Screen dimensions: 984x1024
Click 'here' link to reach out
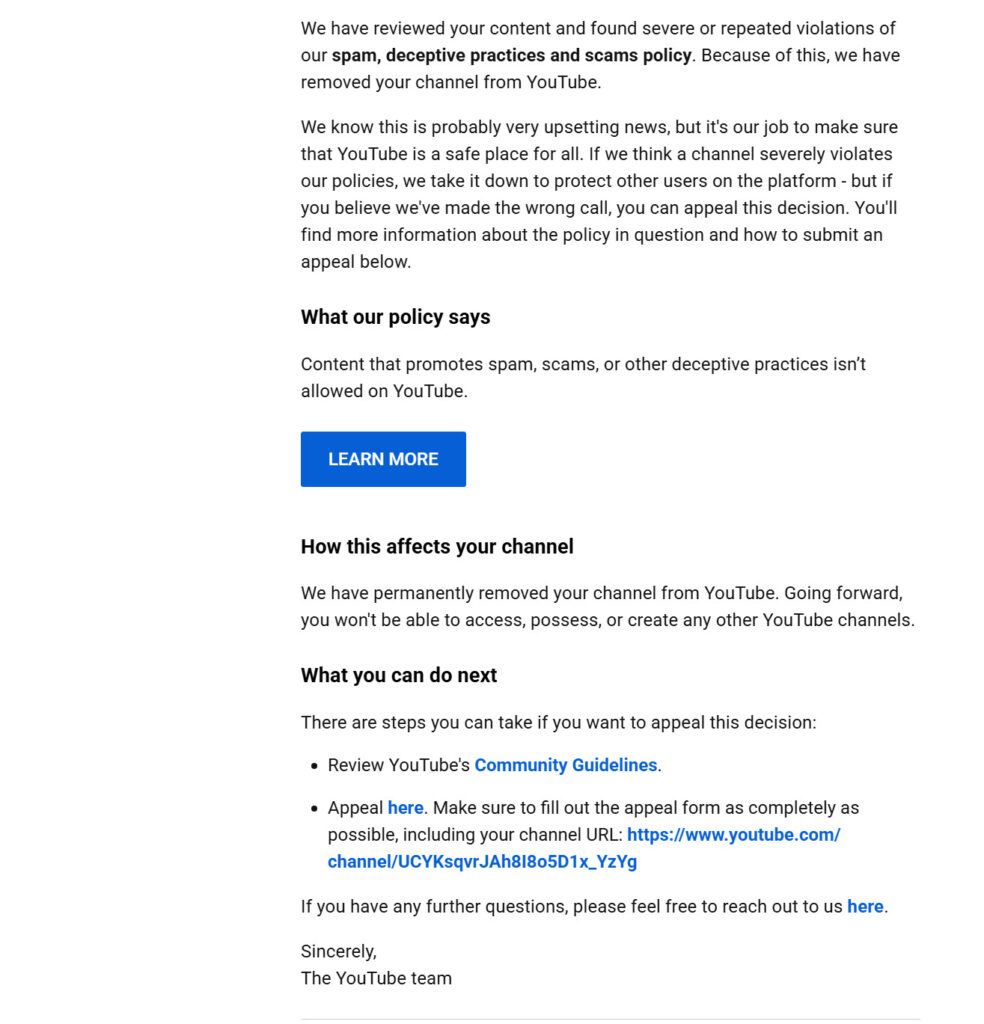pos(864,907)
